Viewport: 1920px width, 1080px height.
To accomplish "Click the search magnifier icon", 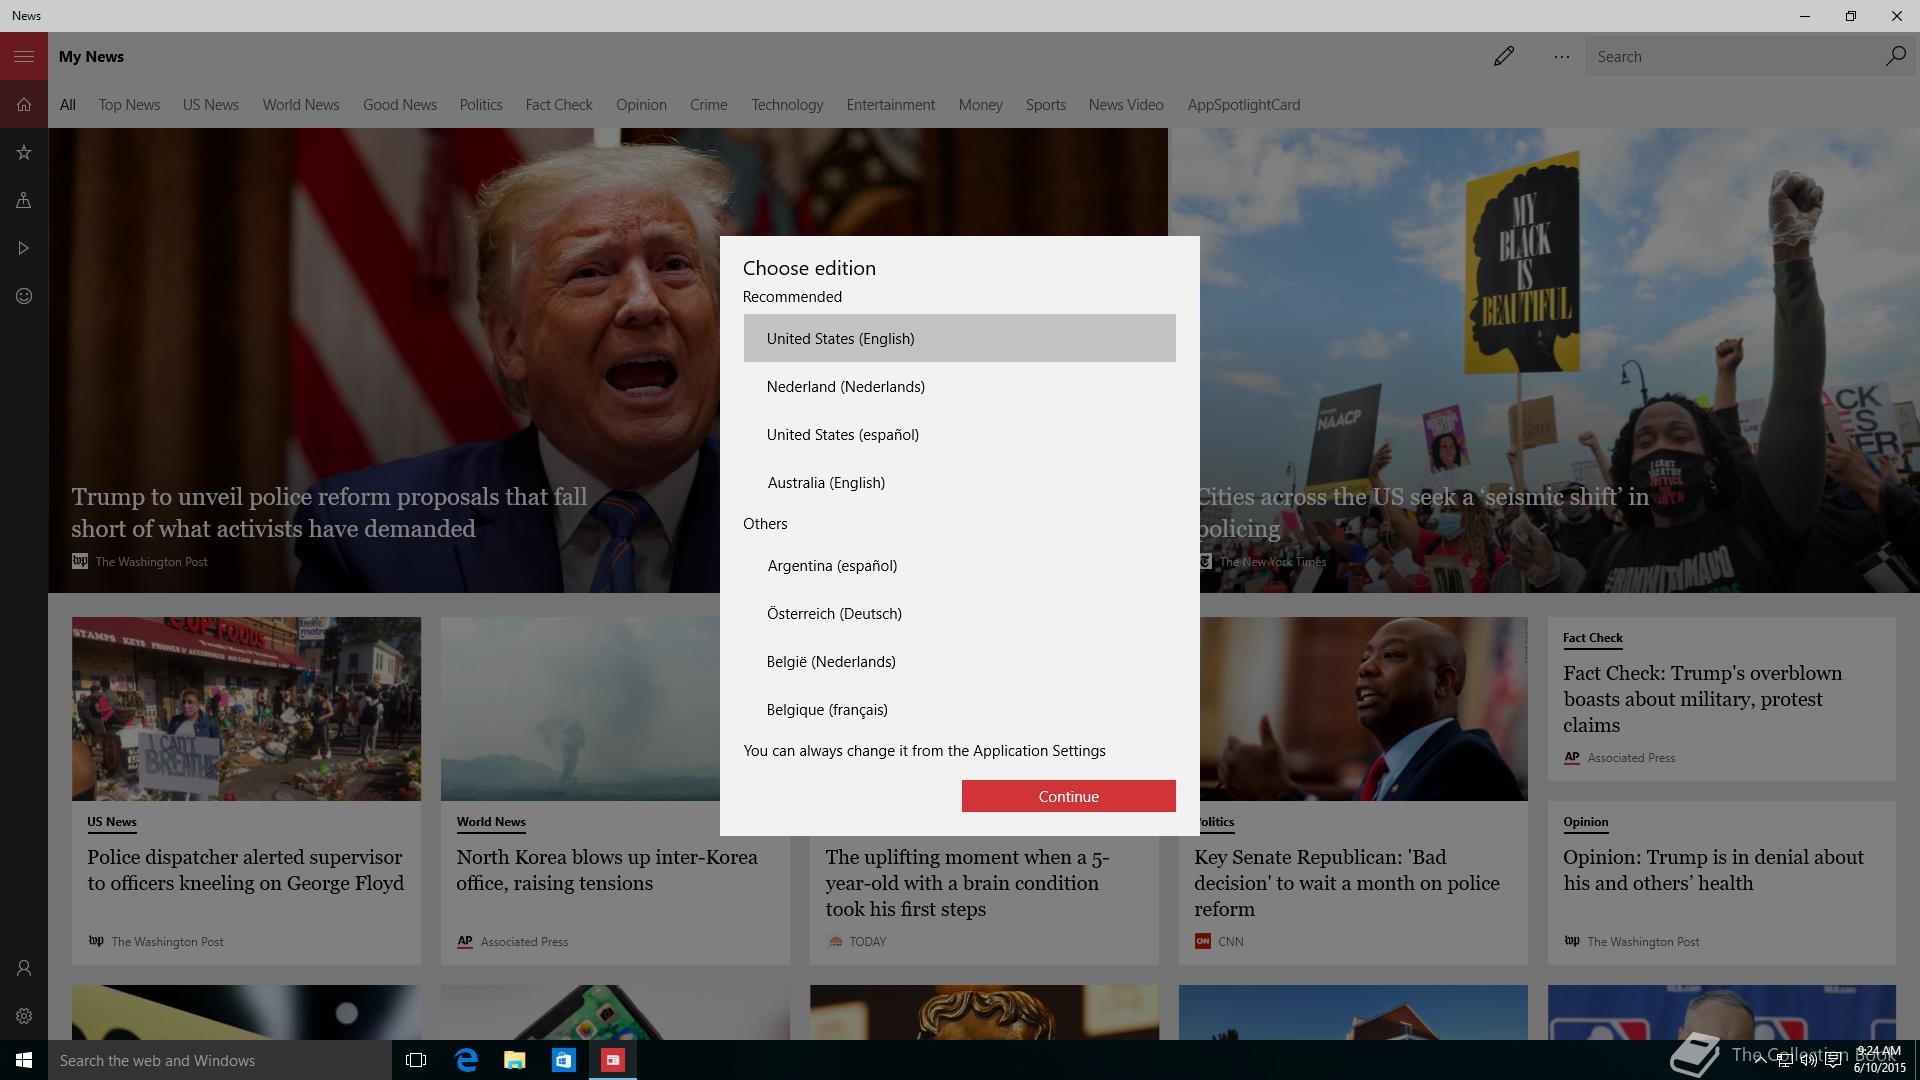I will click(x=1895, y=57).
